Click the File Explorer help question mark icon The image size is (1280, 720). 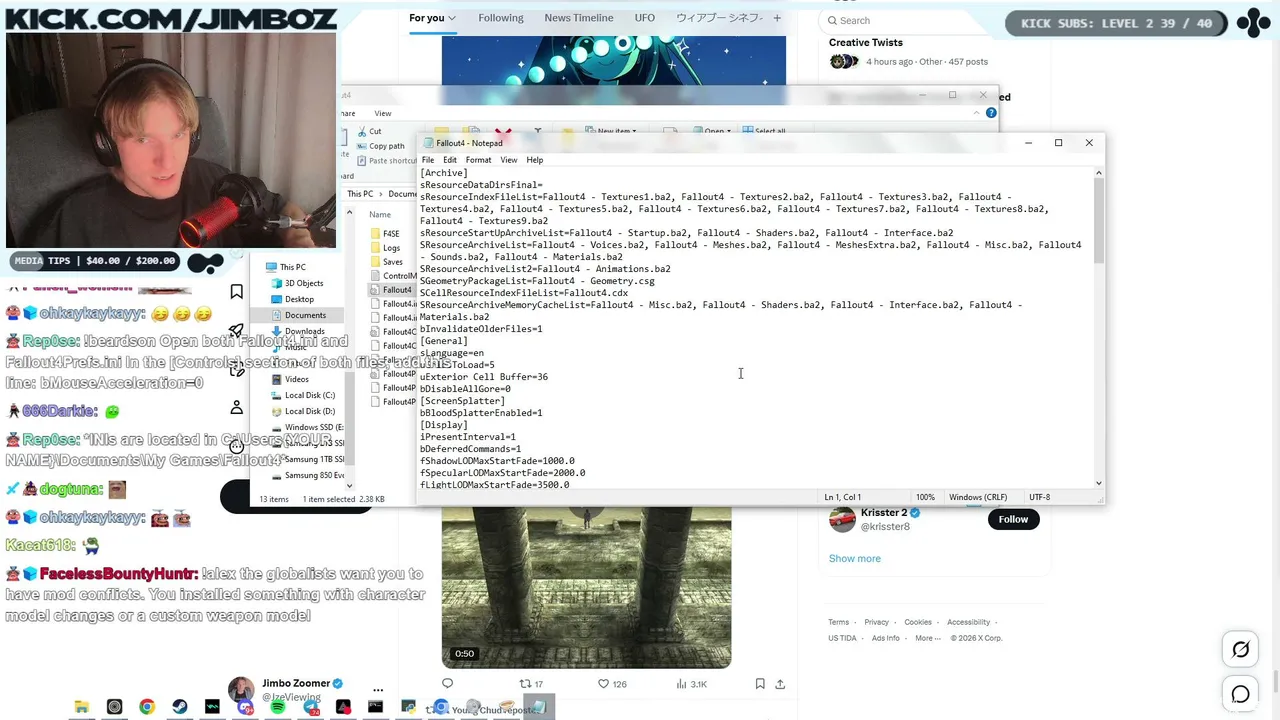tap(991, 113)
